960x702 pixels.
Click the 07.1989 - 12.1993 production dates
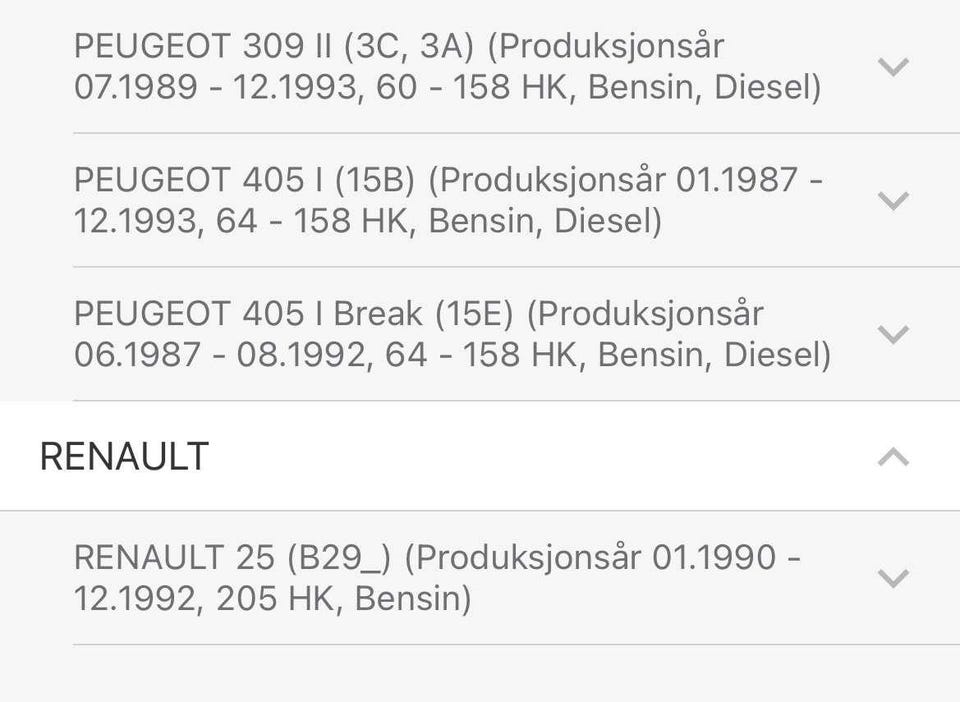pyautogui.click(x=214, y=88)
